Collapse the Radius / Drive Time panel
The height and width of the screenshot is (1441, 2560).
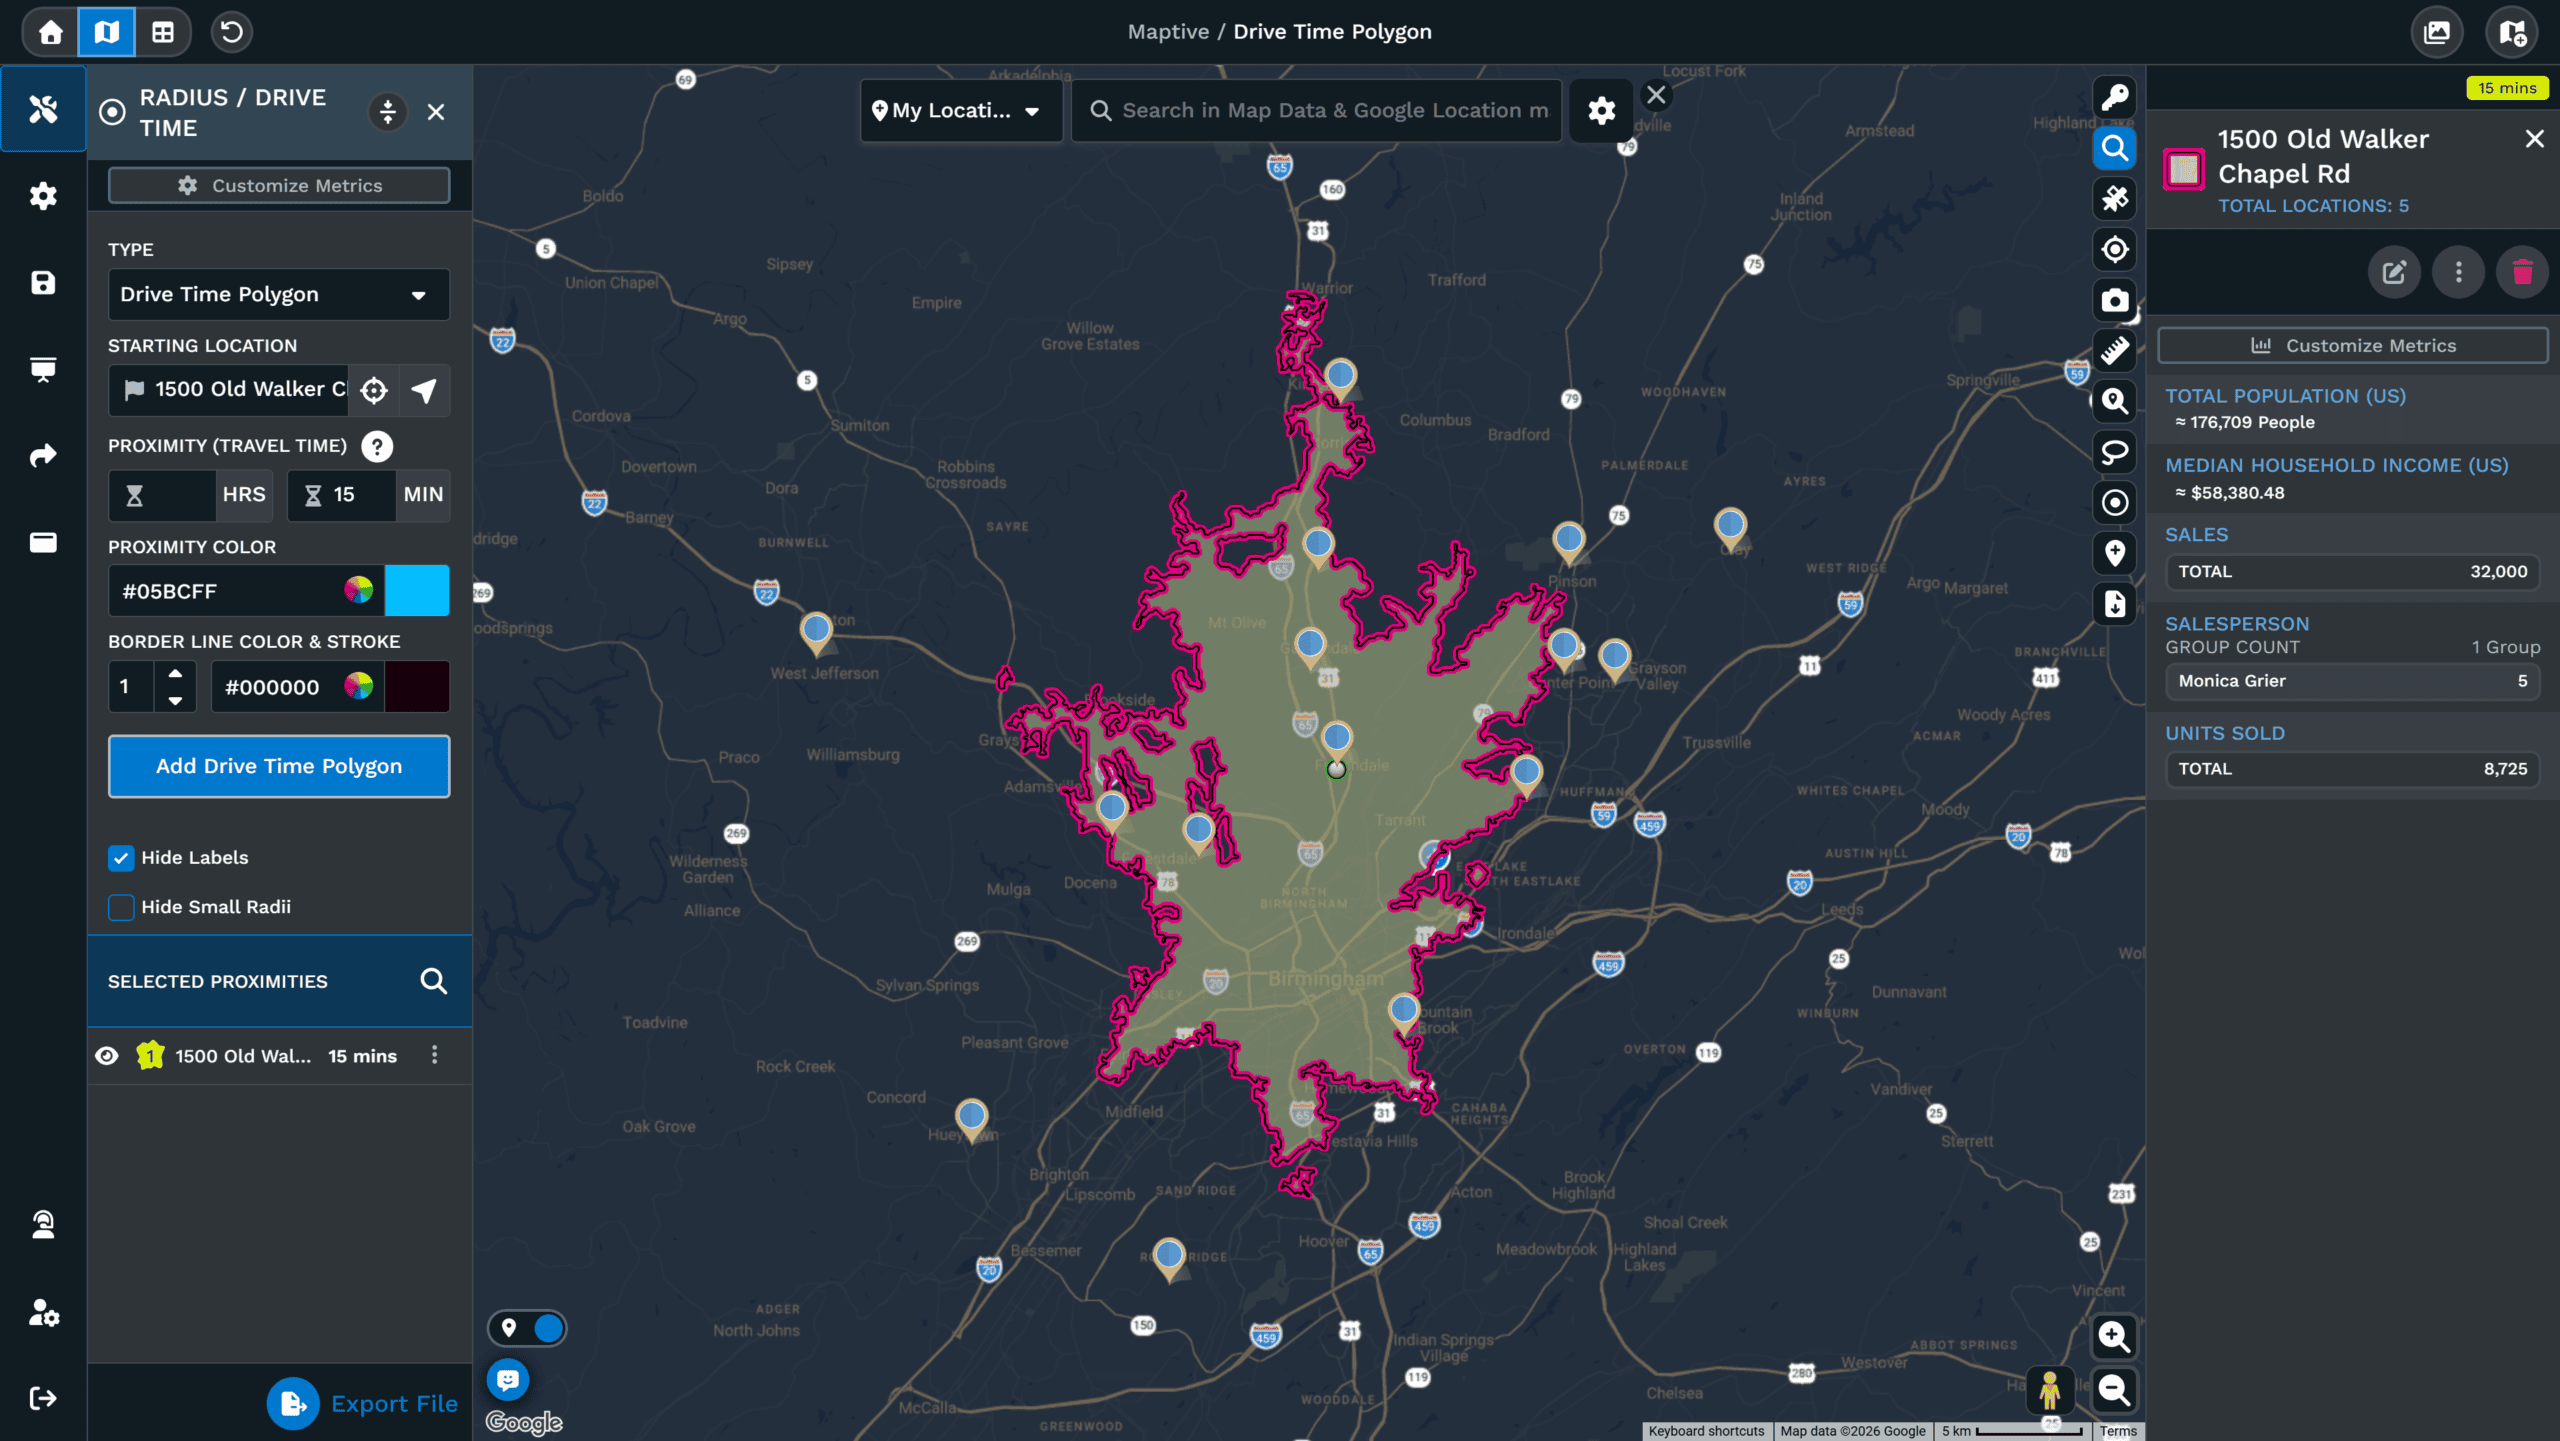pyautogui.click(x=388, y=112)
